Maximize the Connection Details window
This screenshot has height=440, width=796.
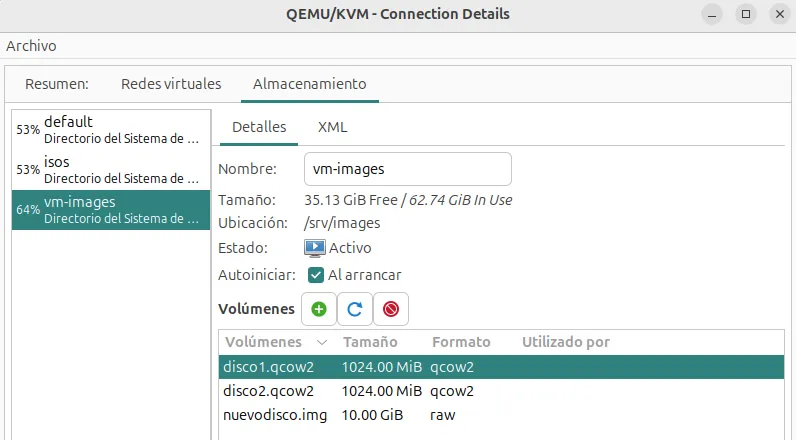coord(745,15)
